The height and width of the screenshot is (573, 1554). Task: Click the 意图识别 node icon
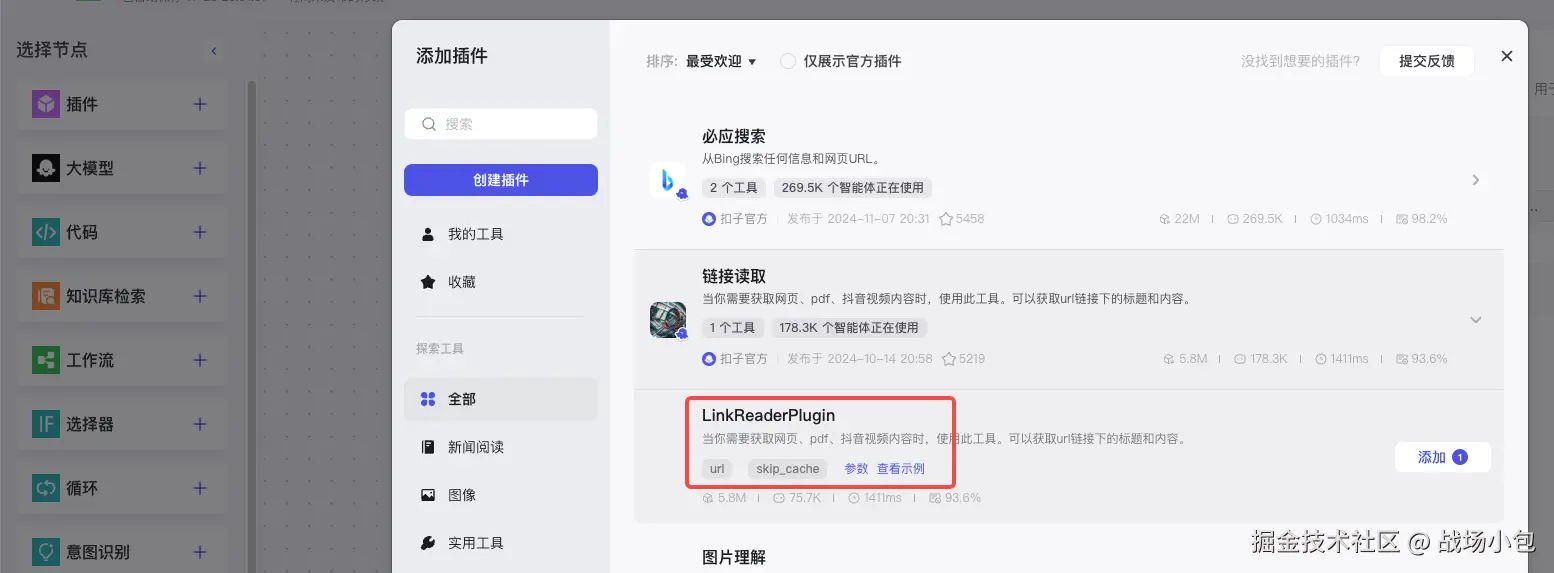46,552
